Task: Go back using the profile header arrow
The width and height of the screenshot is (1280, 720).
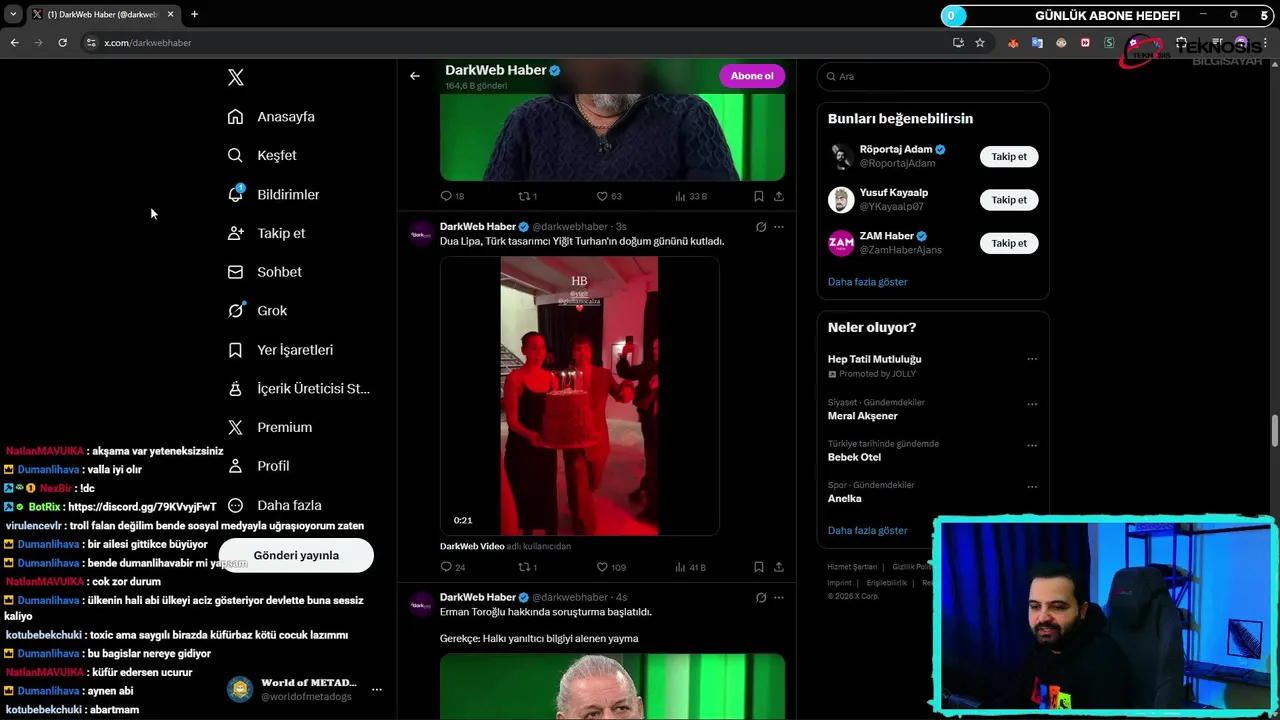Action: [415, 76]
